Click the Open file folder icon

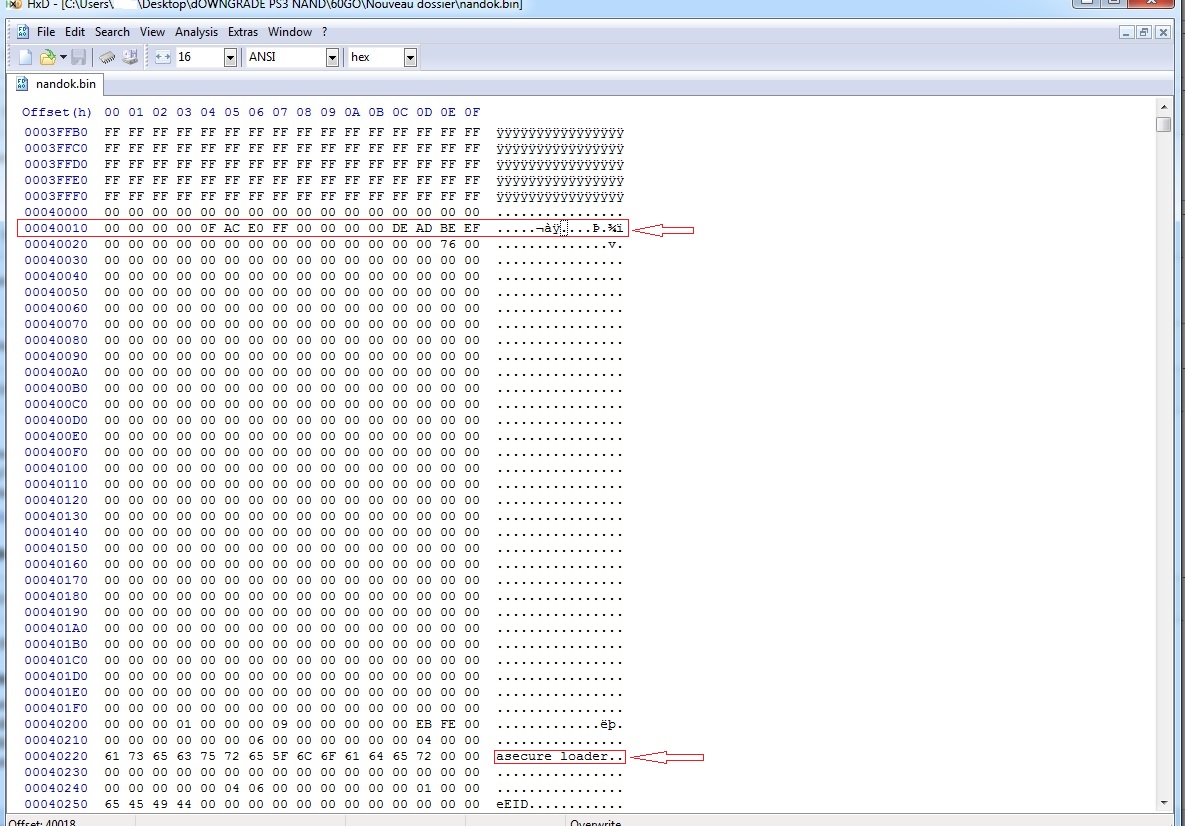[46, 58]
